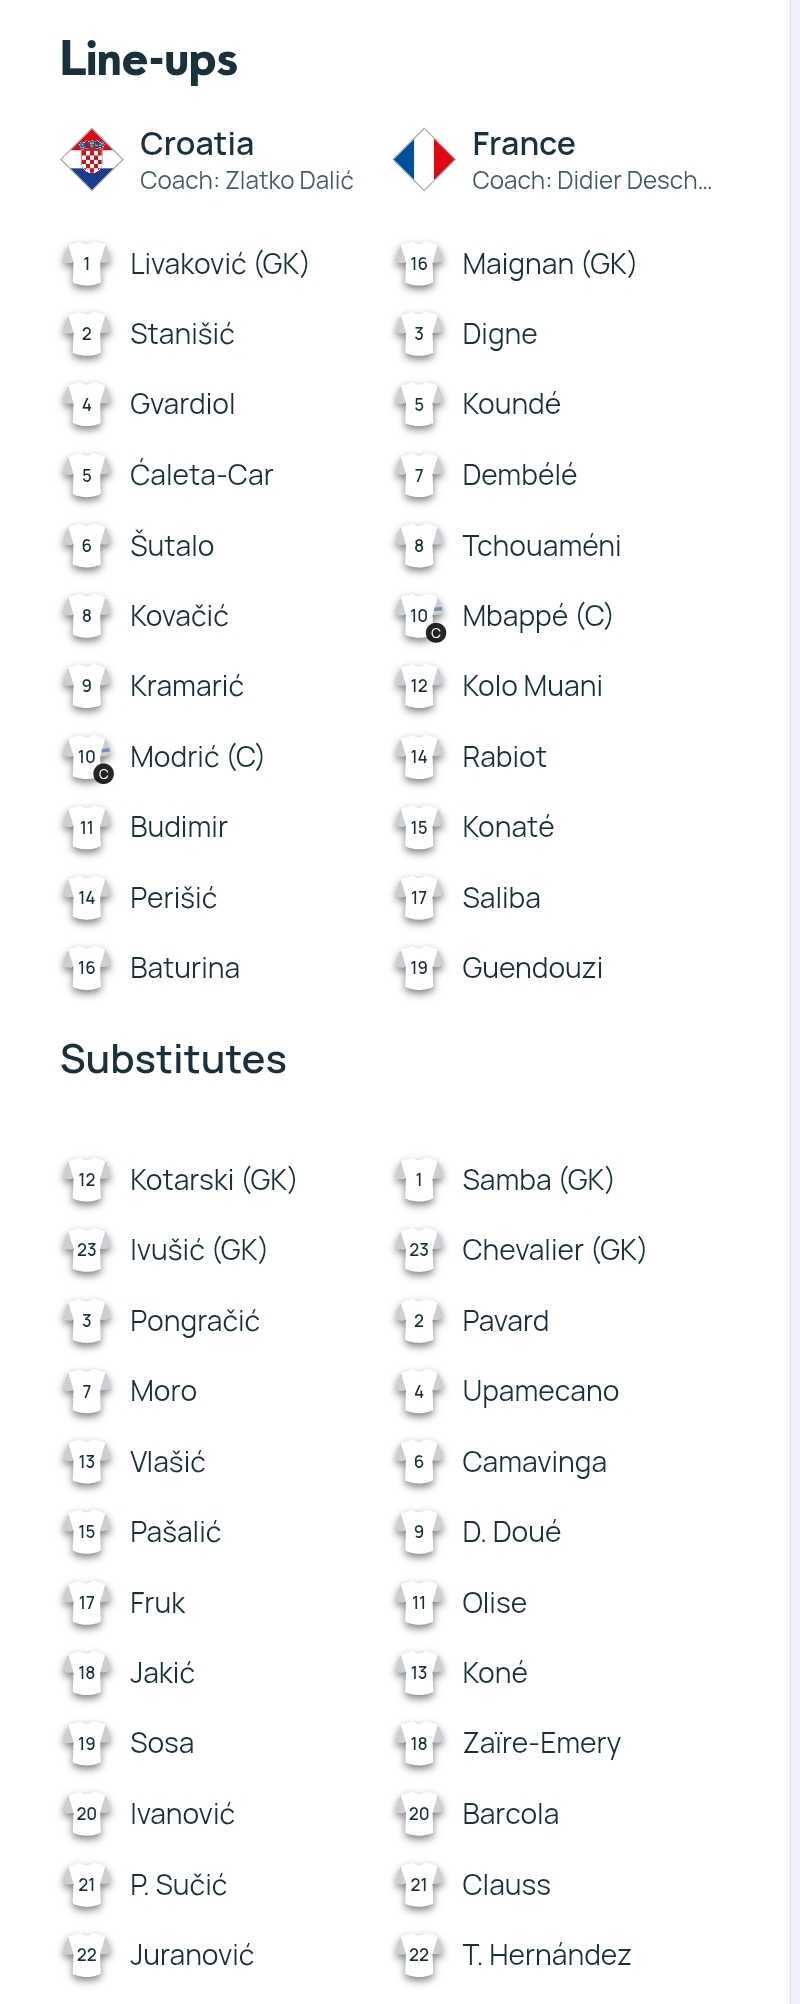Open substitute Pongračić's profile
800x2004 pixels.
tap(195, 1321)
